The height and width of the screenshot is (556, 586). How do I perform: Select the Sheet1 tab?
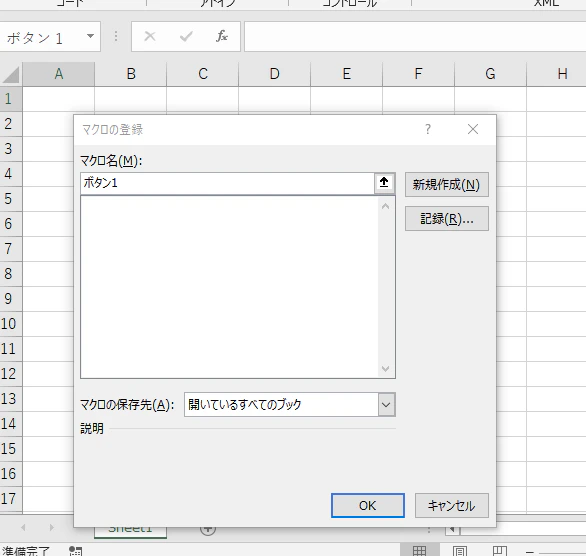[130, 532]
